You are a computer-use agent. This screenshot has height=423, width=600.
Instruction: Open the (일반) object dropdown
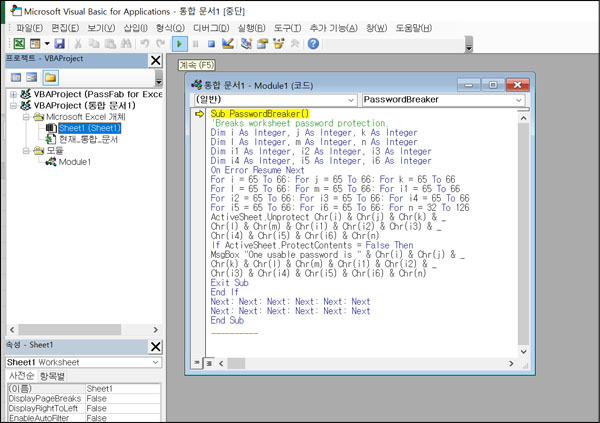[350, 100]
